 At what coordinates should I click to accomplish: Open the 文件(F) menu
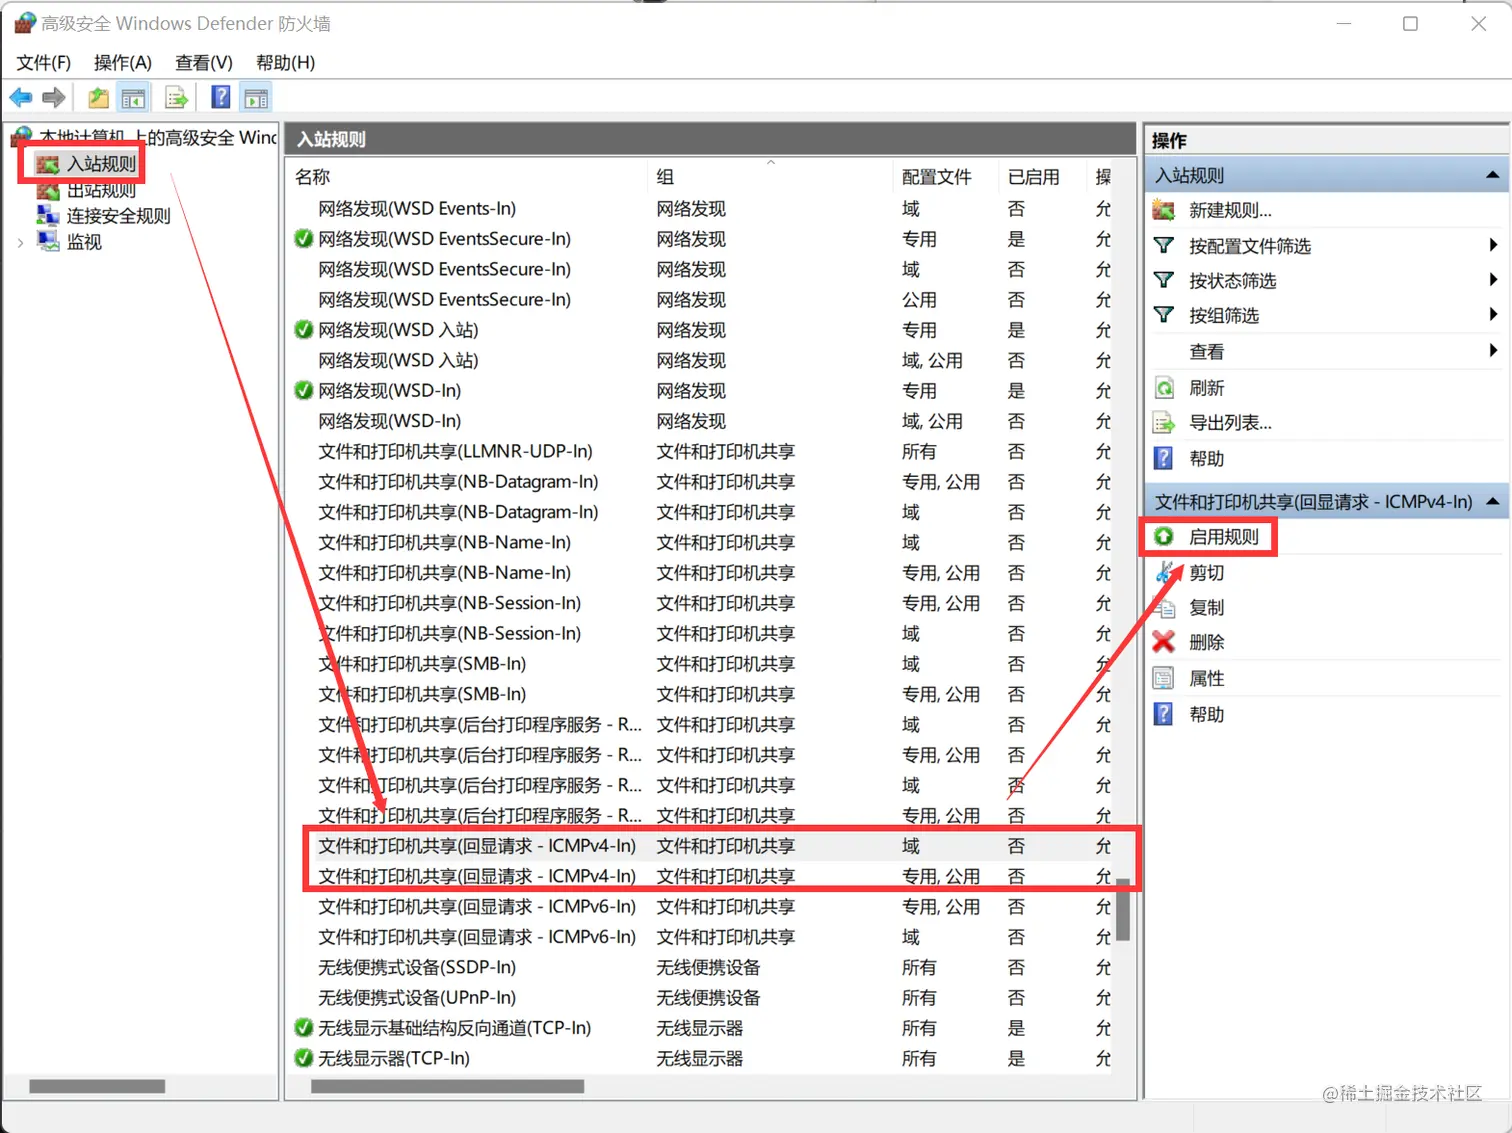coord(44,62)
